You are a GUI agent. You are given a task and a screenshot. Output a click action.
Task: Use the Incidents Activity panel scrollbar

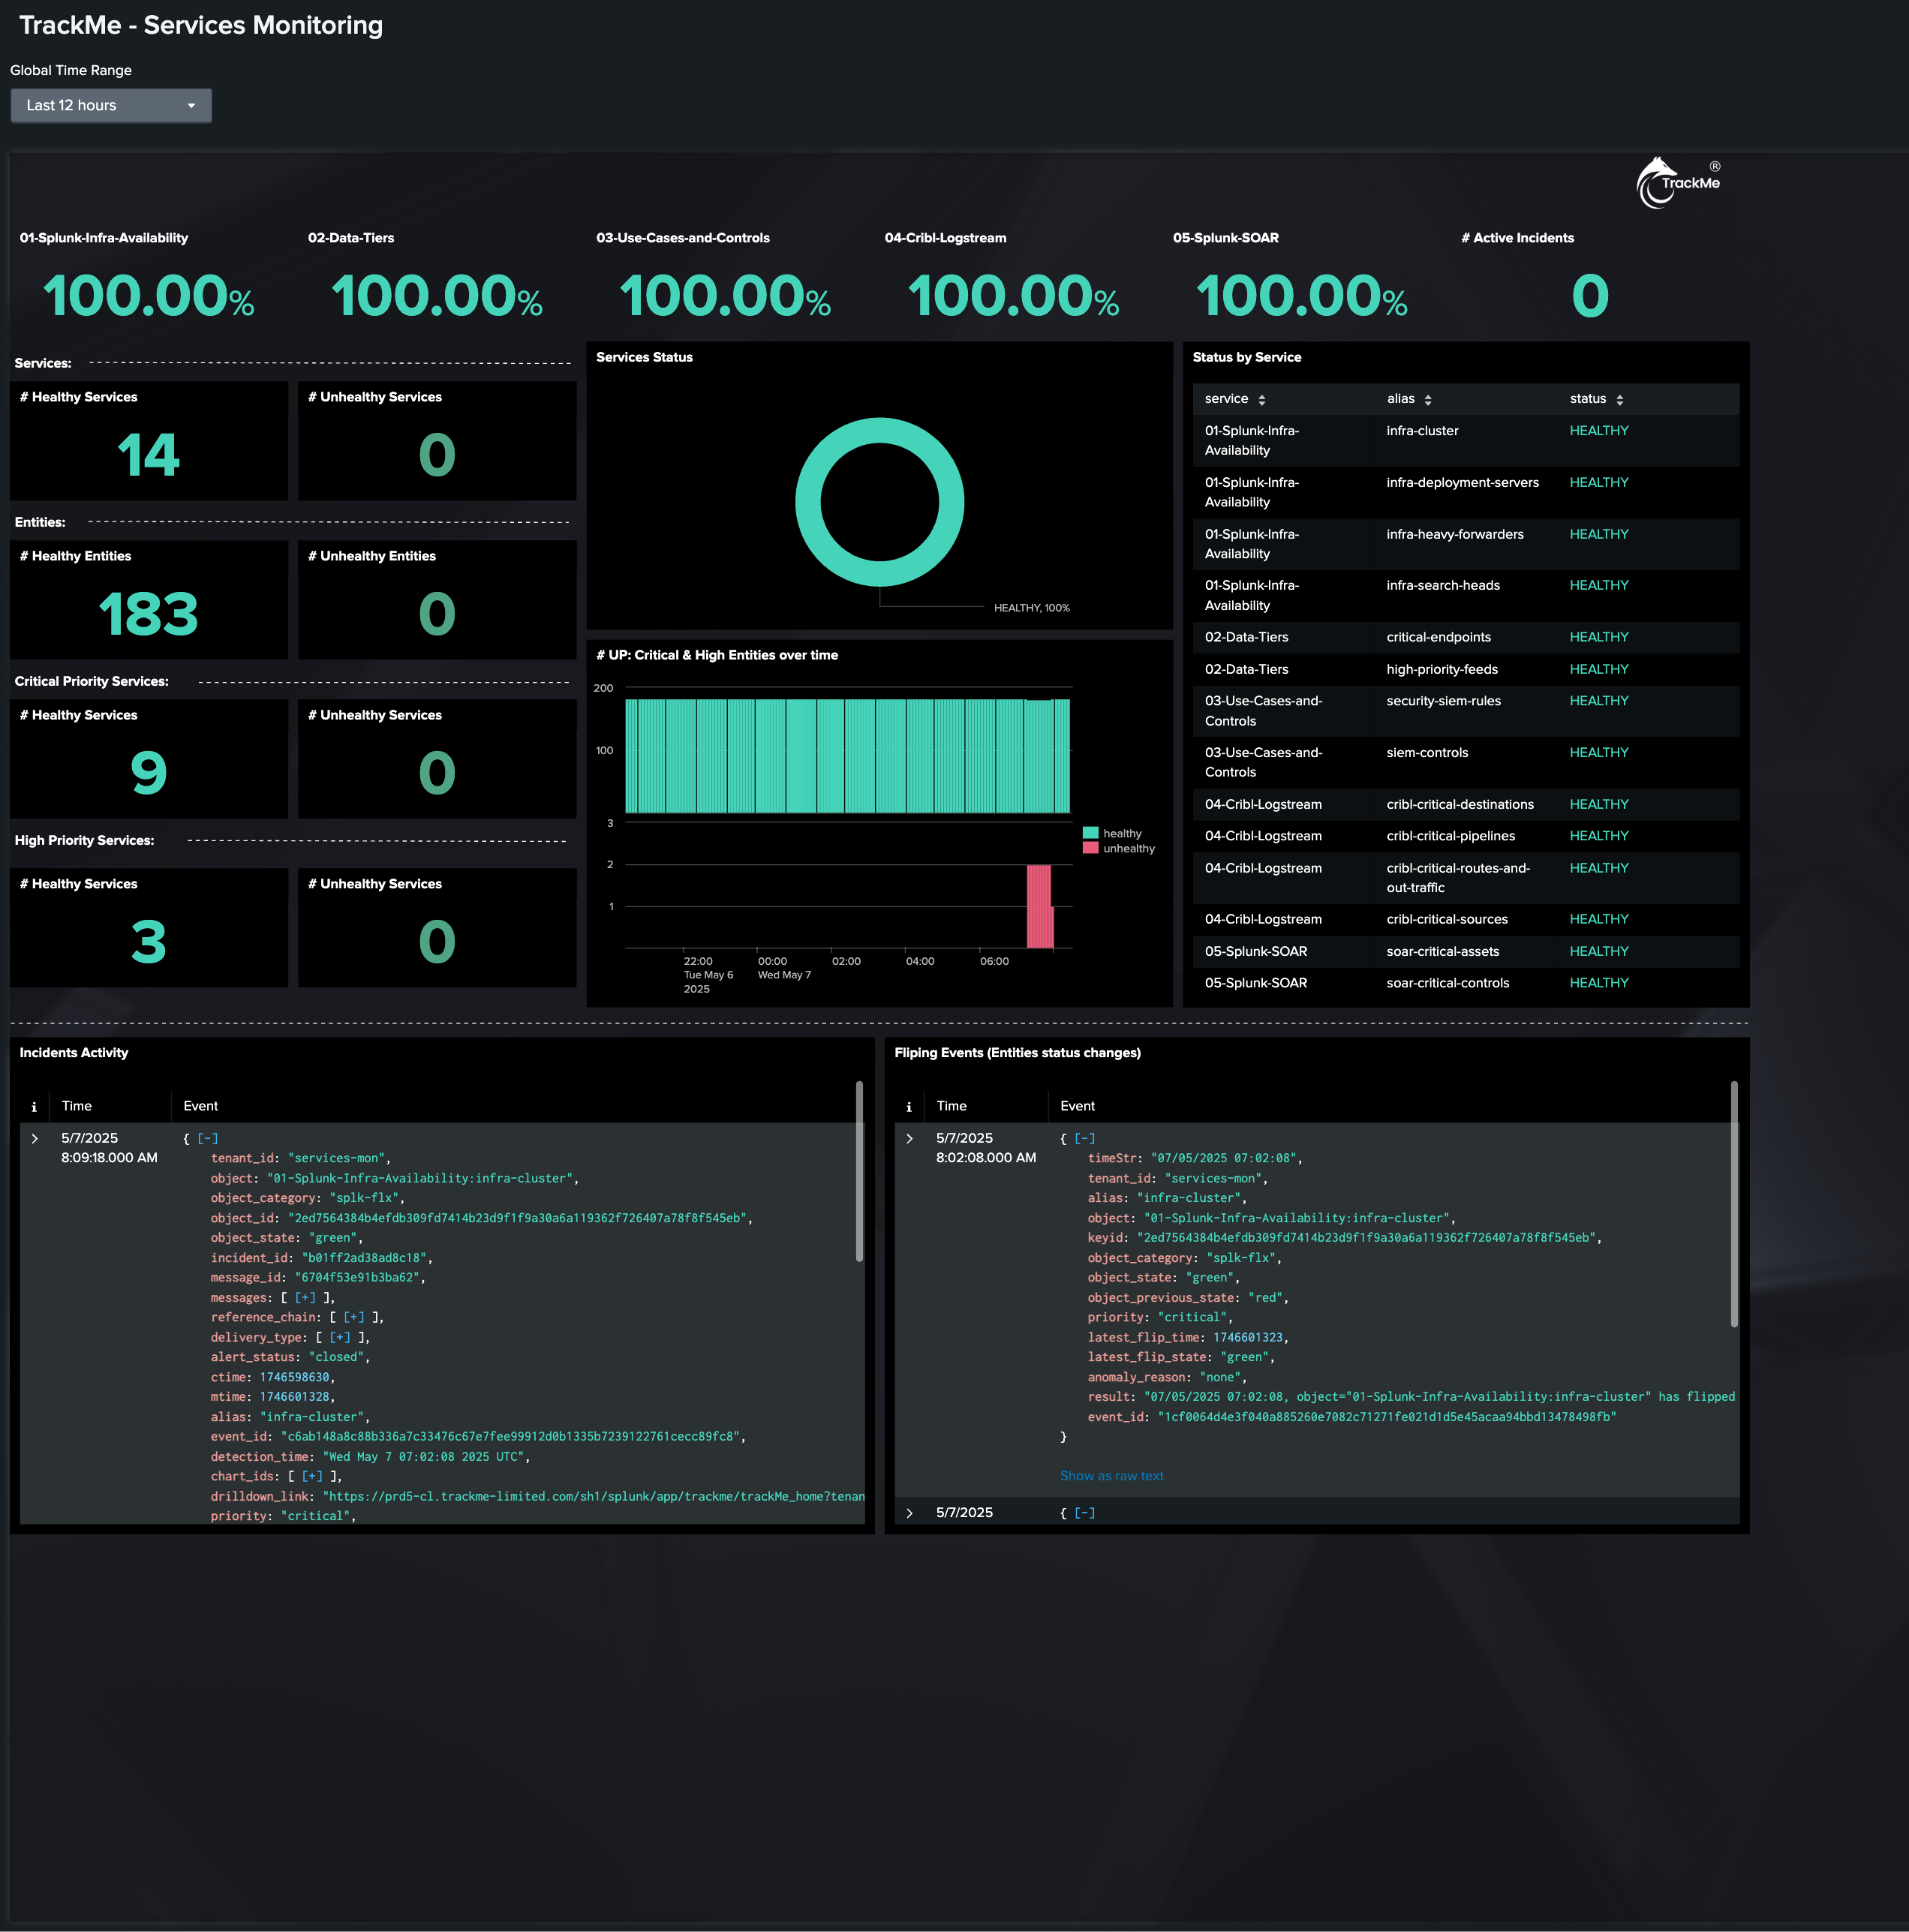(859, 1172)
